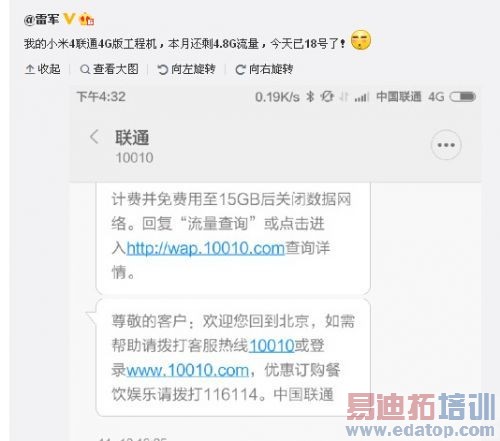Viewport: 500px width, 441px height.
Task: Tap the contact name 联通 in the header
Action: tap(132, 138)
